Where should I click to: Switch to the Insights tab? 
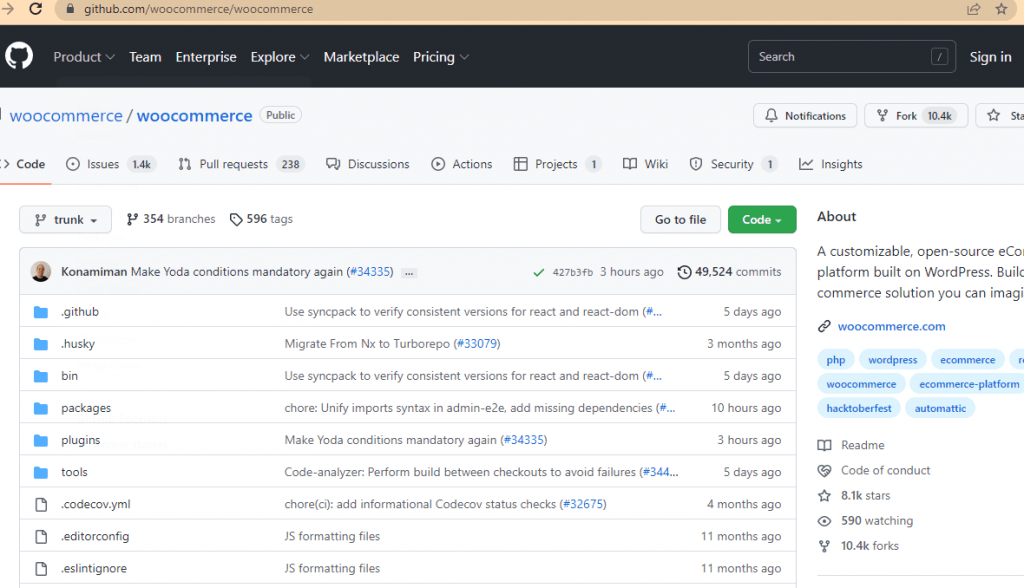click(831, 164)
